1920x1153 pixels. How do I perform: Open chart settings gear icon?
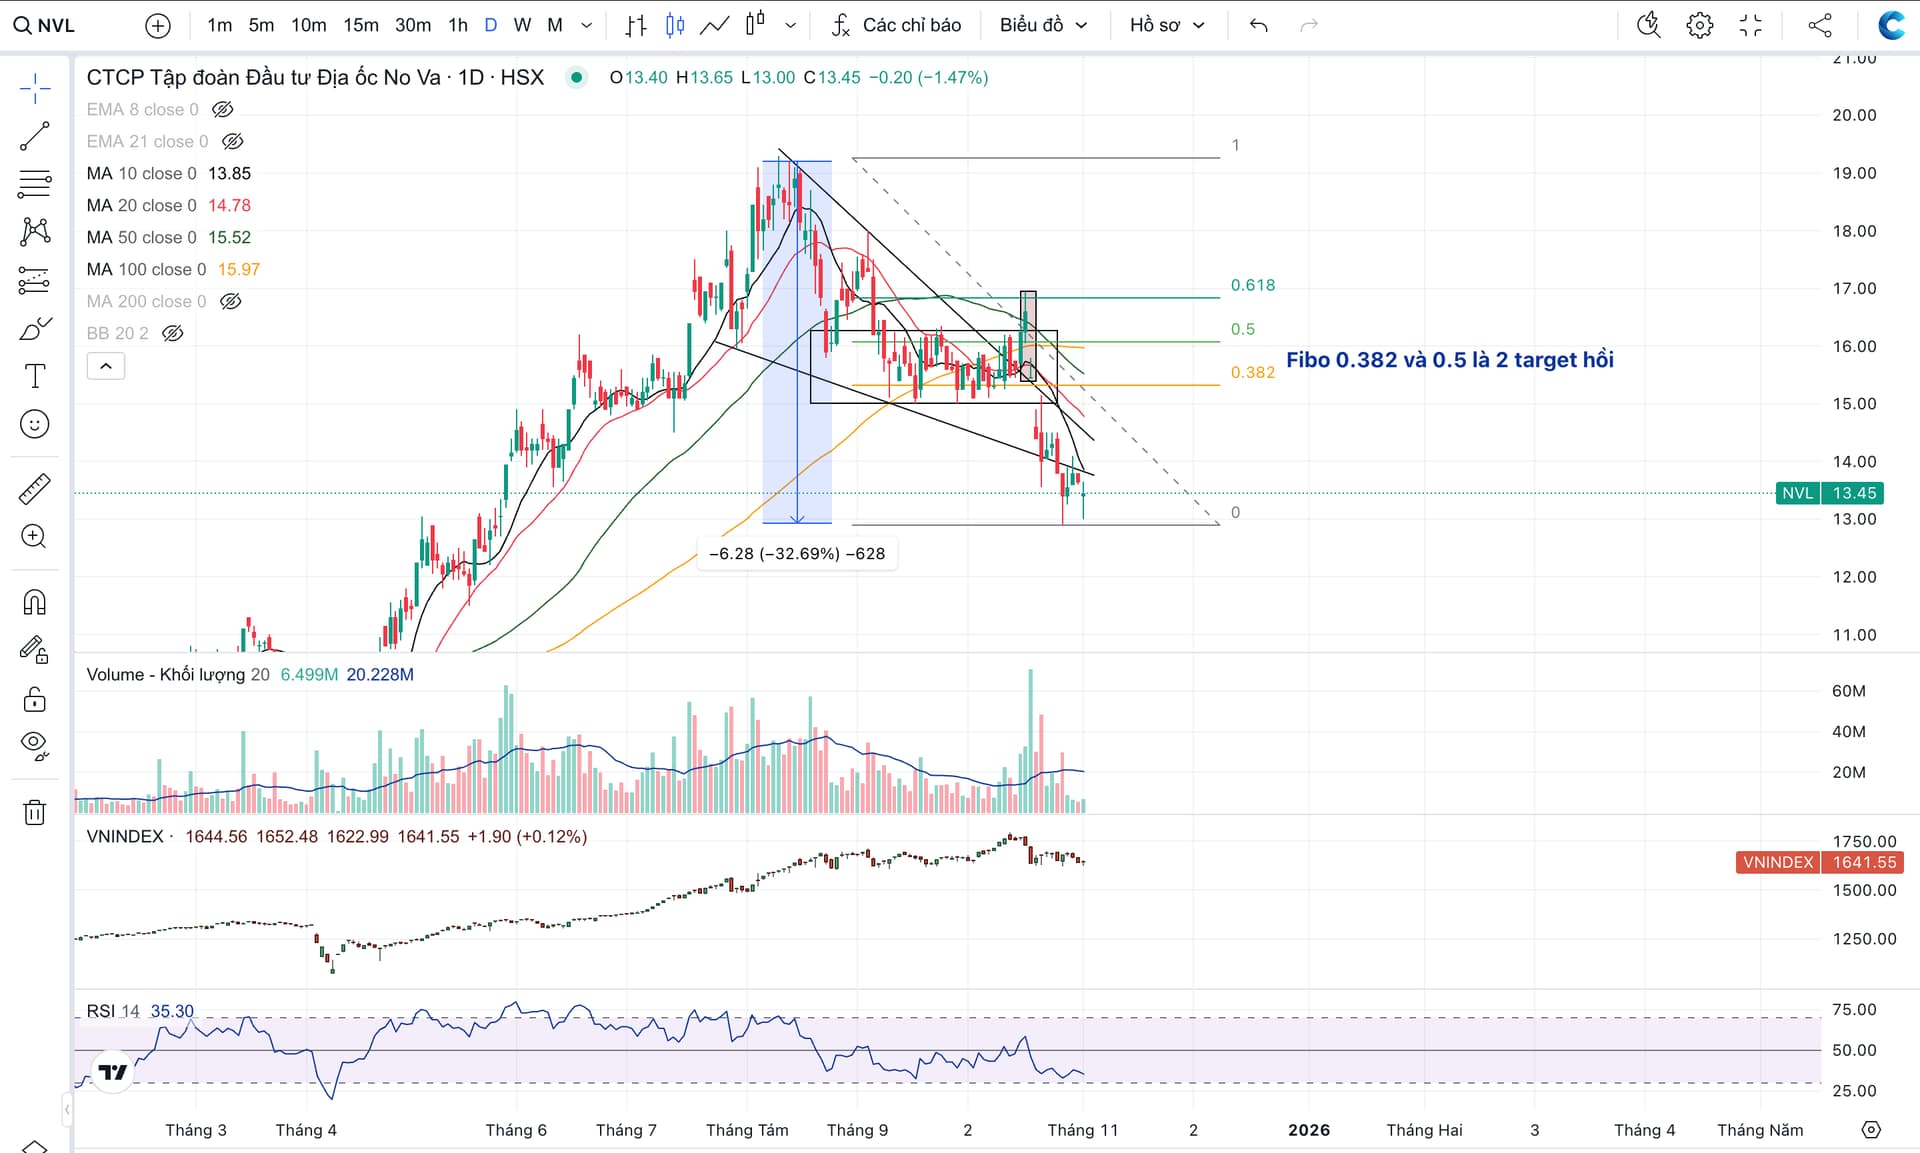pyautogui.click(x=1699, y=25)
